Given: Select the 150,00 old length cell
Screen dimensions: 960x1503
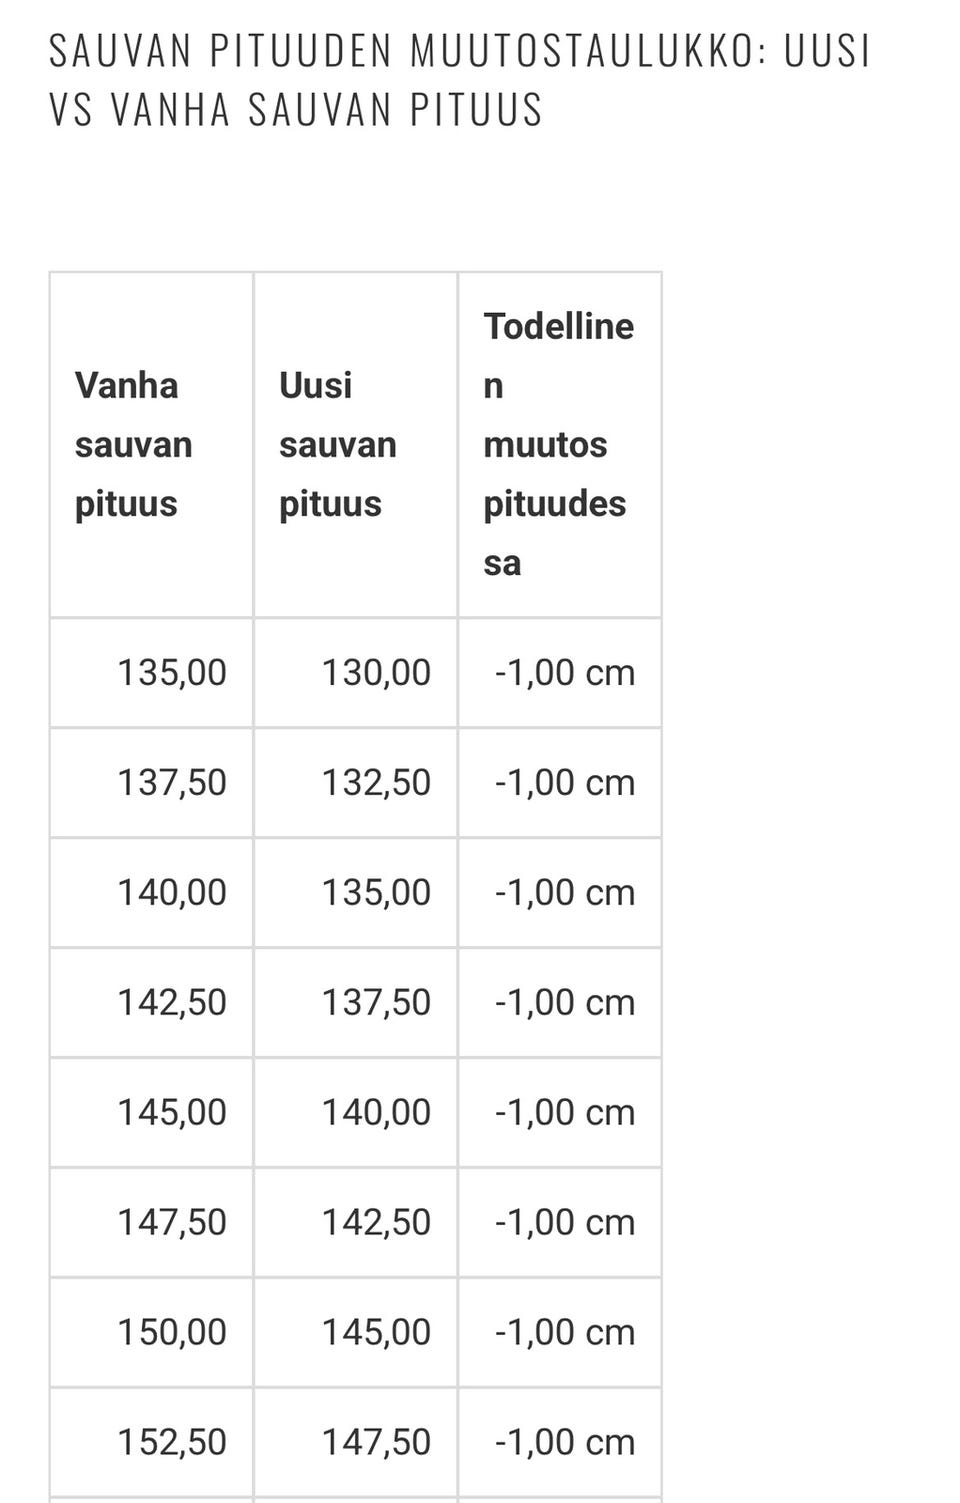Looking at the screenshot, I should tap(172, 1332).
